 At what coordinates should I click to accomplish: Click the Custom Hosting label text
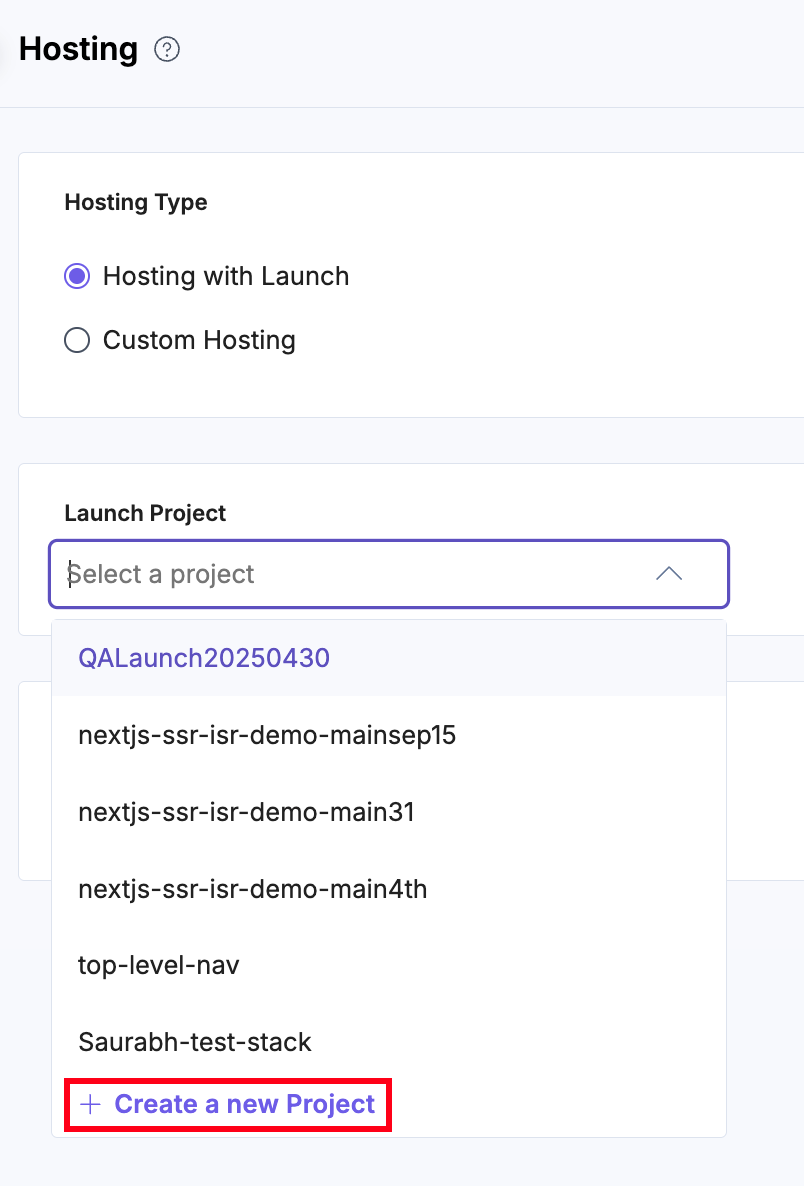[199, 340]
